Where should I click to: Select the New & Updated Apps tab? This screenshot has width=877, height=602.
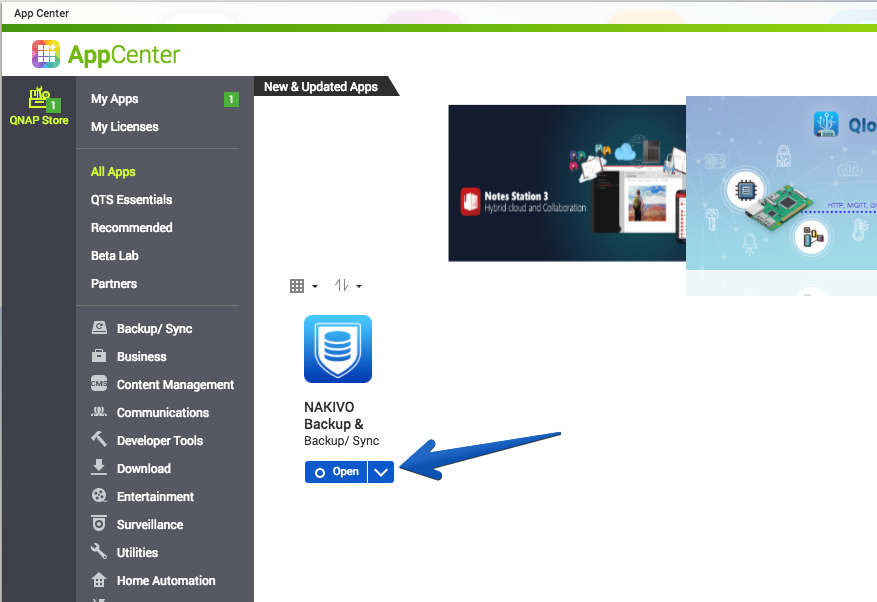(x=321, y=87)
